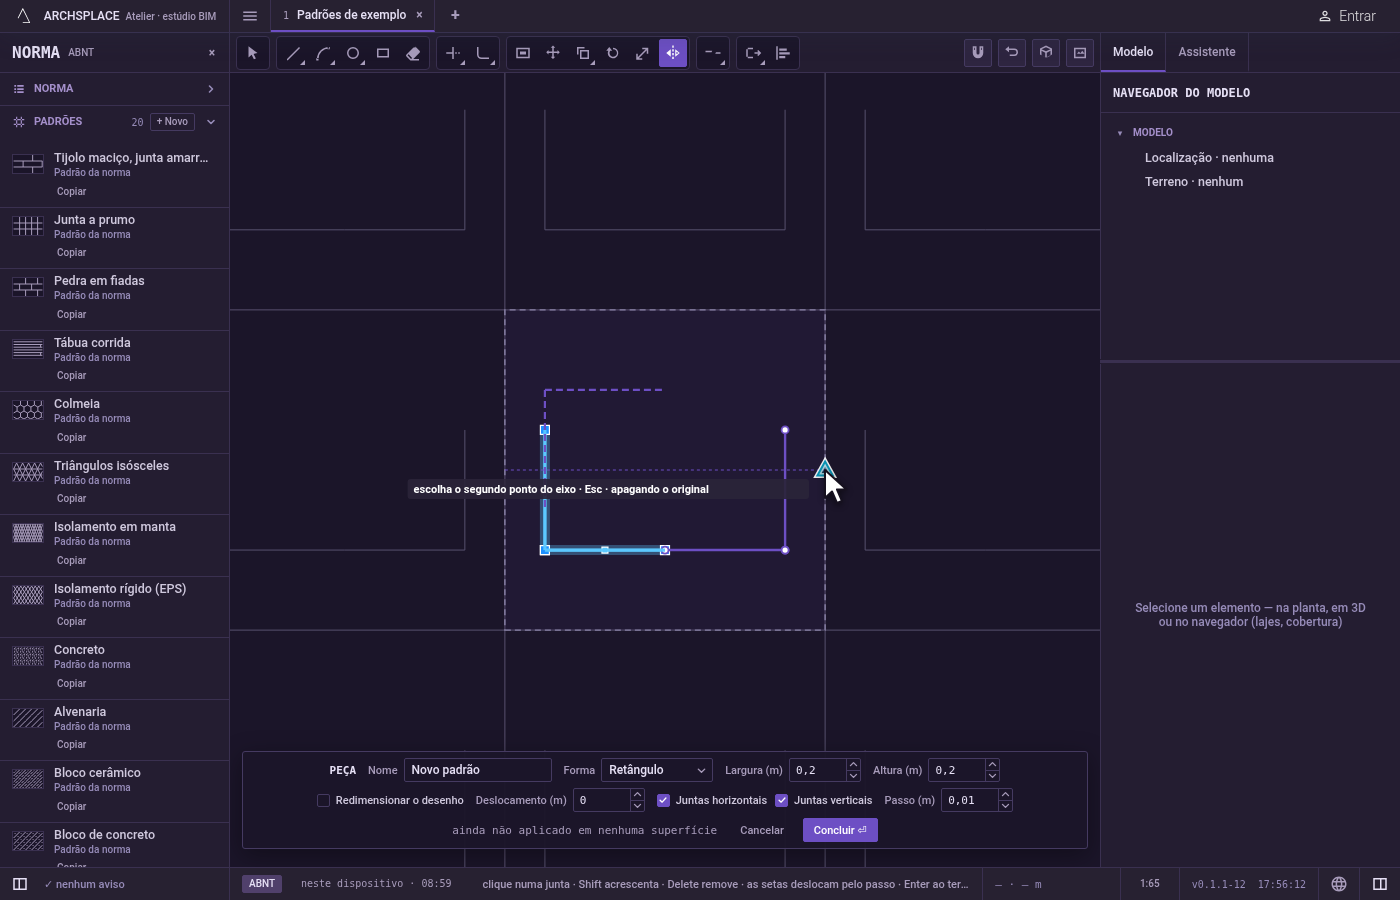Open the hamburger menu

pyautogui.click(x=250, y=16)
